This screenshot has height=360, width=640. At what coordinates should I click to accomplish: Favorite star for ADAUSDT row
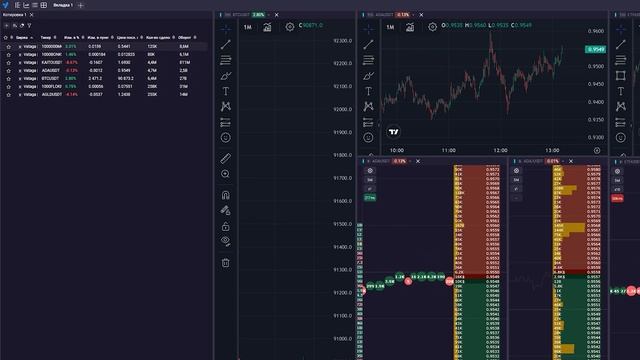9,71
